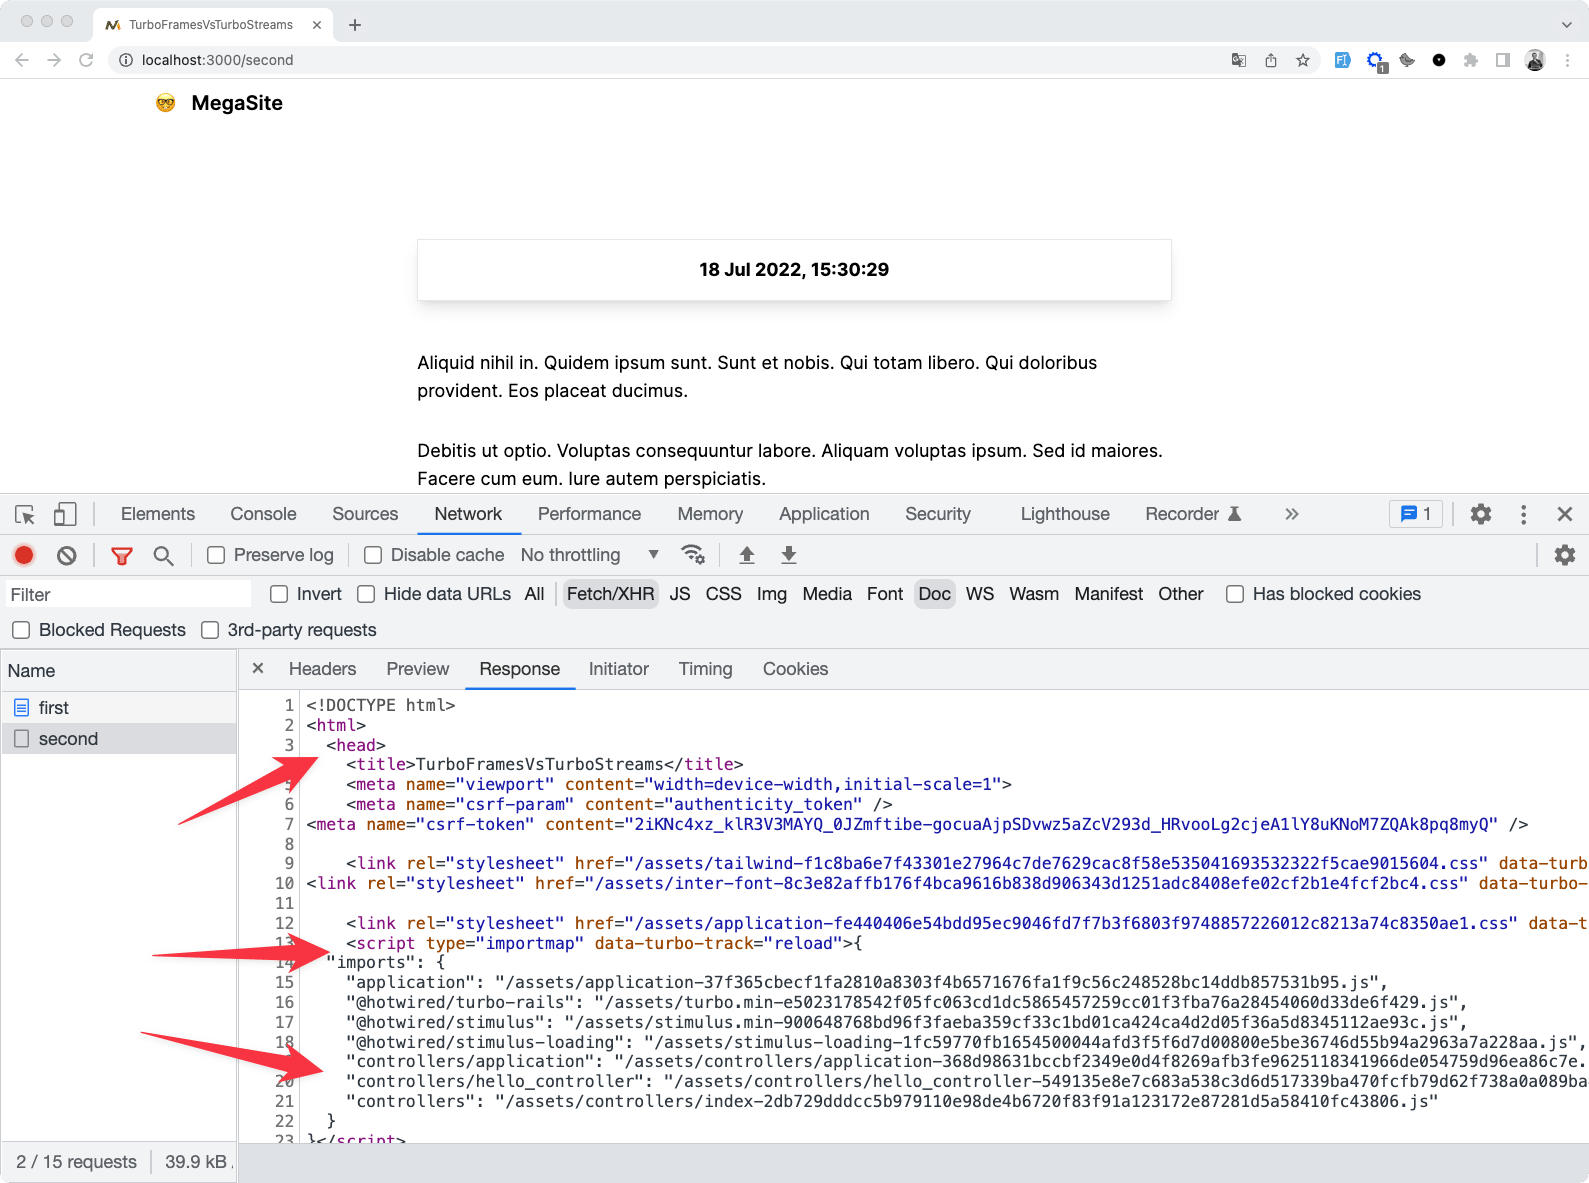Image resolution: width=1589 pixels, height=1183 pixels.
Task: Select the Fetch/XHR filter type
Action: (610, 594)
